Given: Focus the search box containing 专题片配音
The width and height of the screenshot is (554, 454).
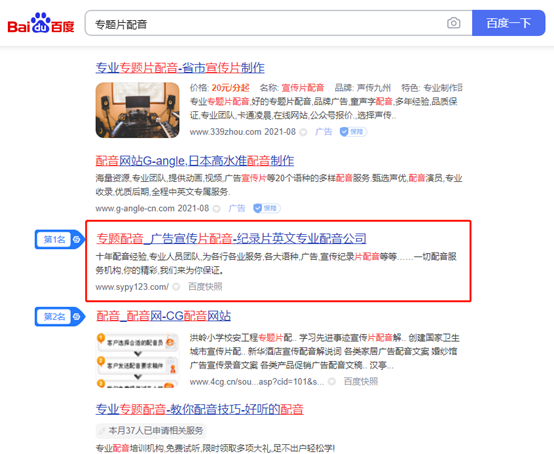Looking at the screenshot, I should click(278, 23).
